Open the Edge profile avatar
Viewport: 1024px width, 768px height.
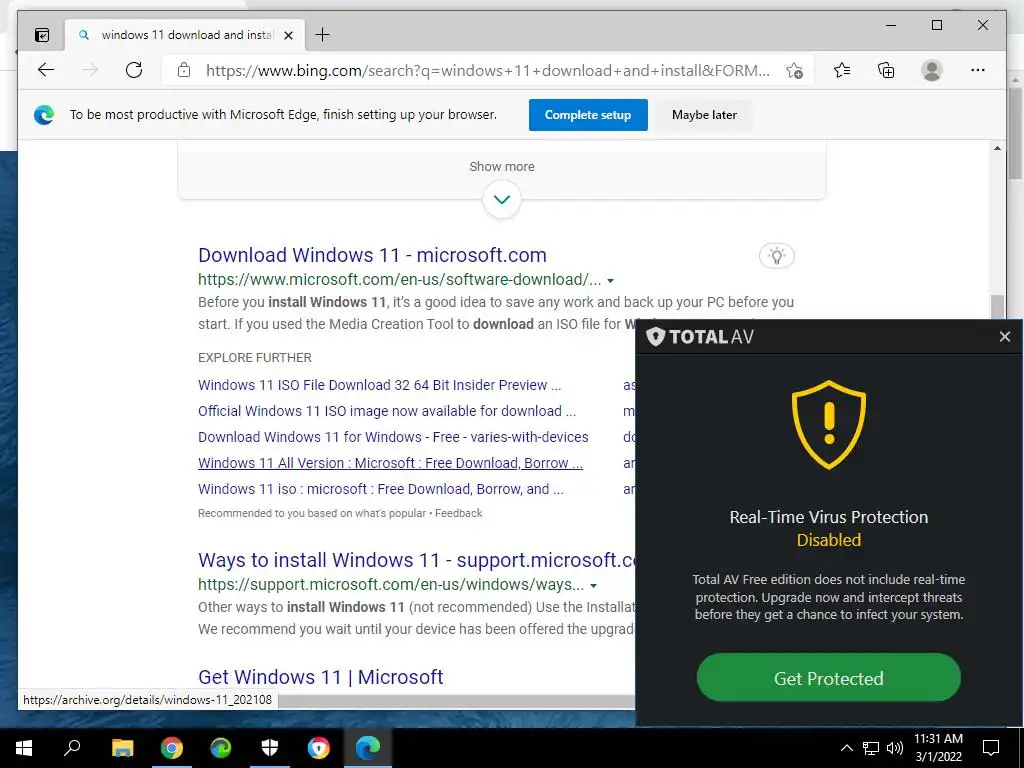pyautogui.click(x=932, y=70)
